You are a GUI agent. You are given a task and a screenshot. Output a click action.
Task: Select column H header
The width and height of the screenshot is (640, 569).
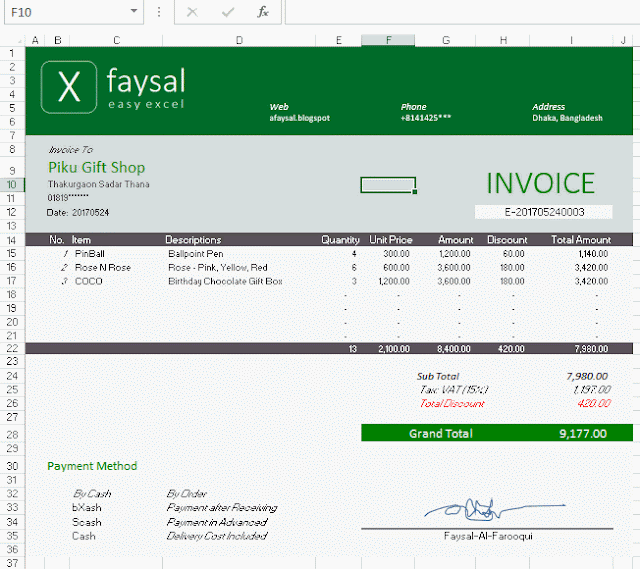pos(503,40)
